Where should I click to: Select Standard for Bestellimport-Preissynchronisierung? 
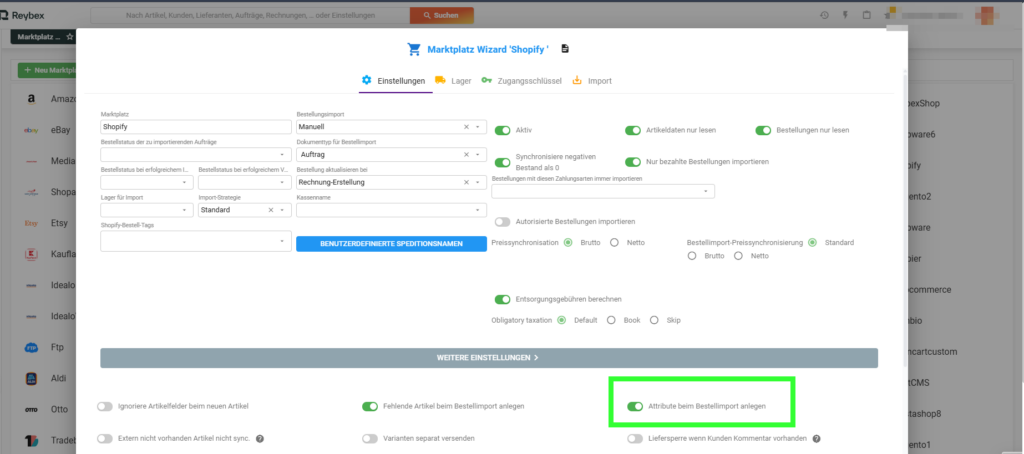point(812,242)
